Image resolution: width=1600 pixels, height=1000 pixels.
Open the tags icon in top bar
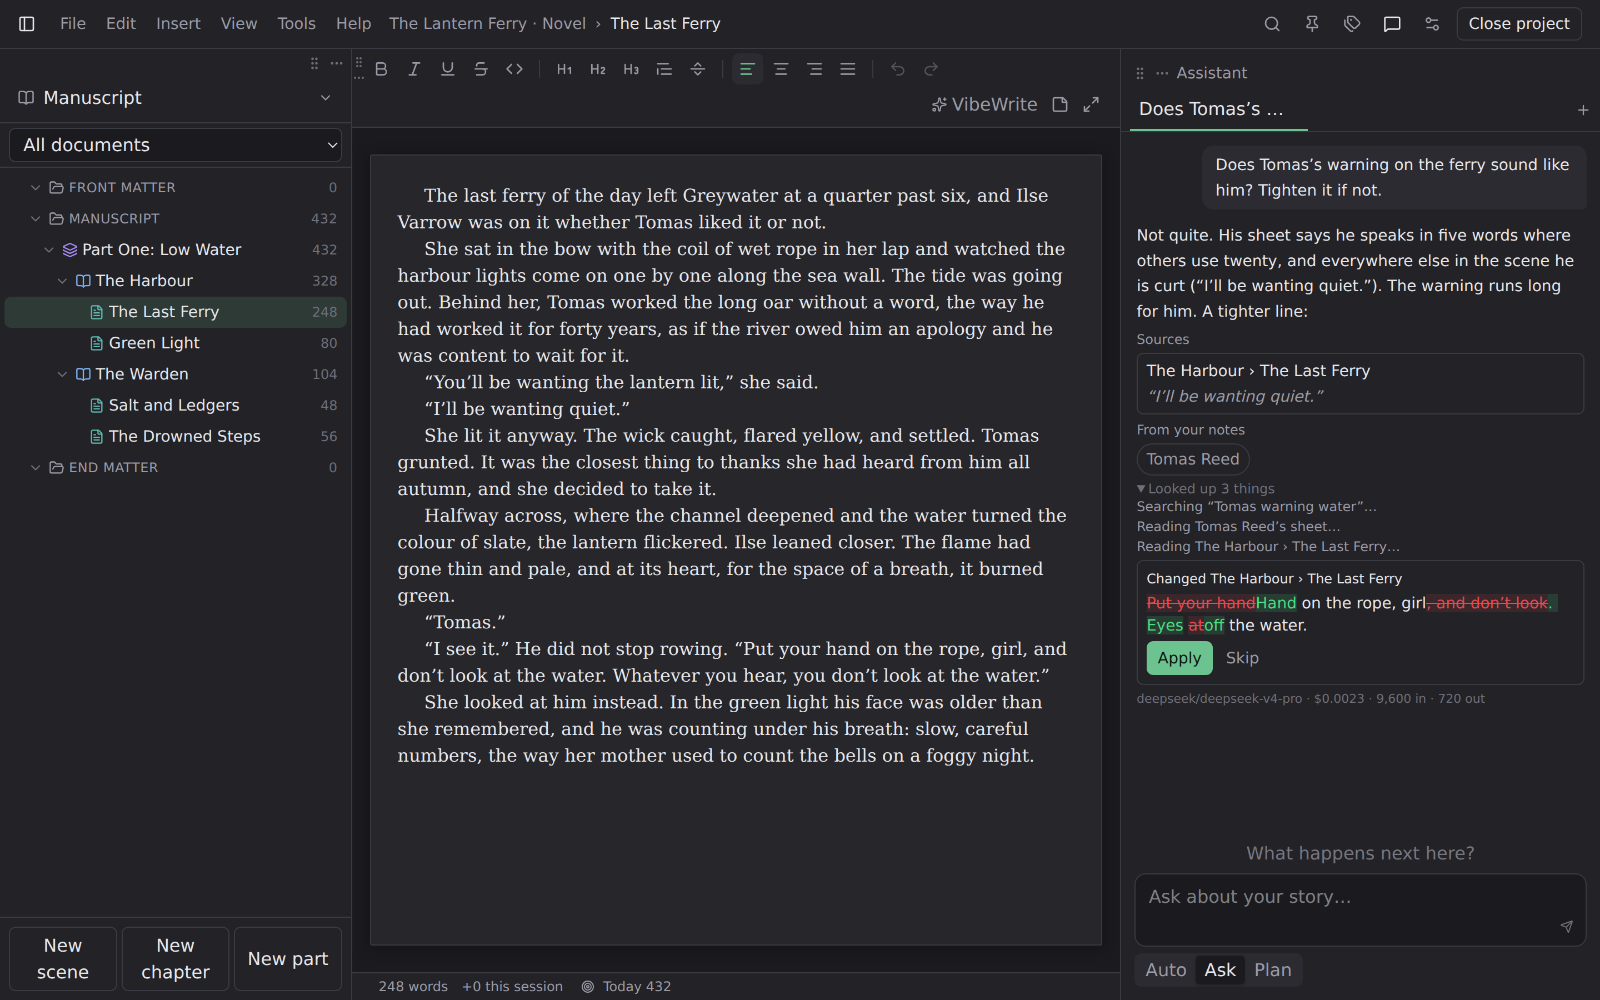click(1352, 24)
